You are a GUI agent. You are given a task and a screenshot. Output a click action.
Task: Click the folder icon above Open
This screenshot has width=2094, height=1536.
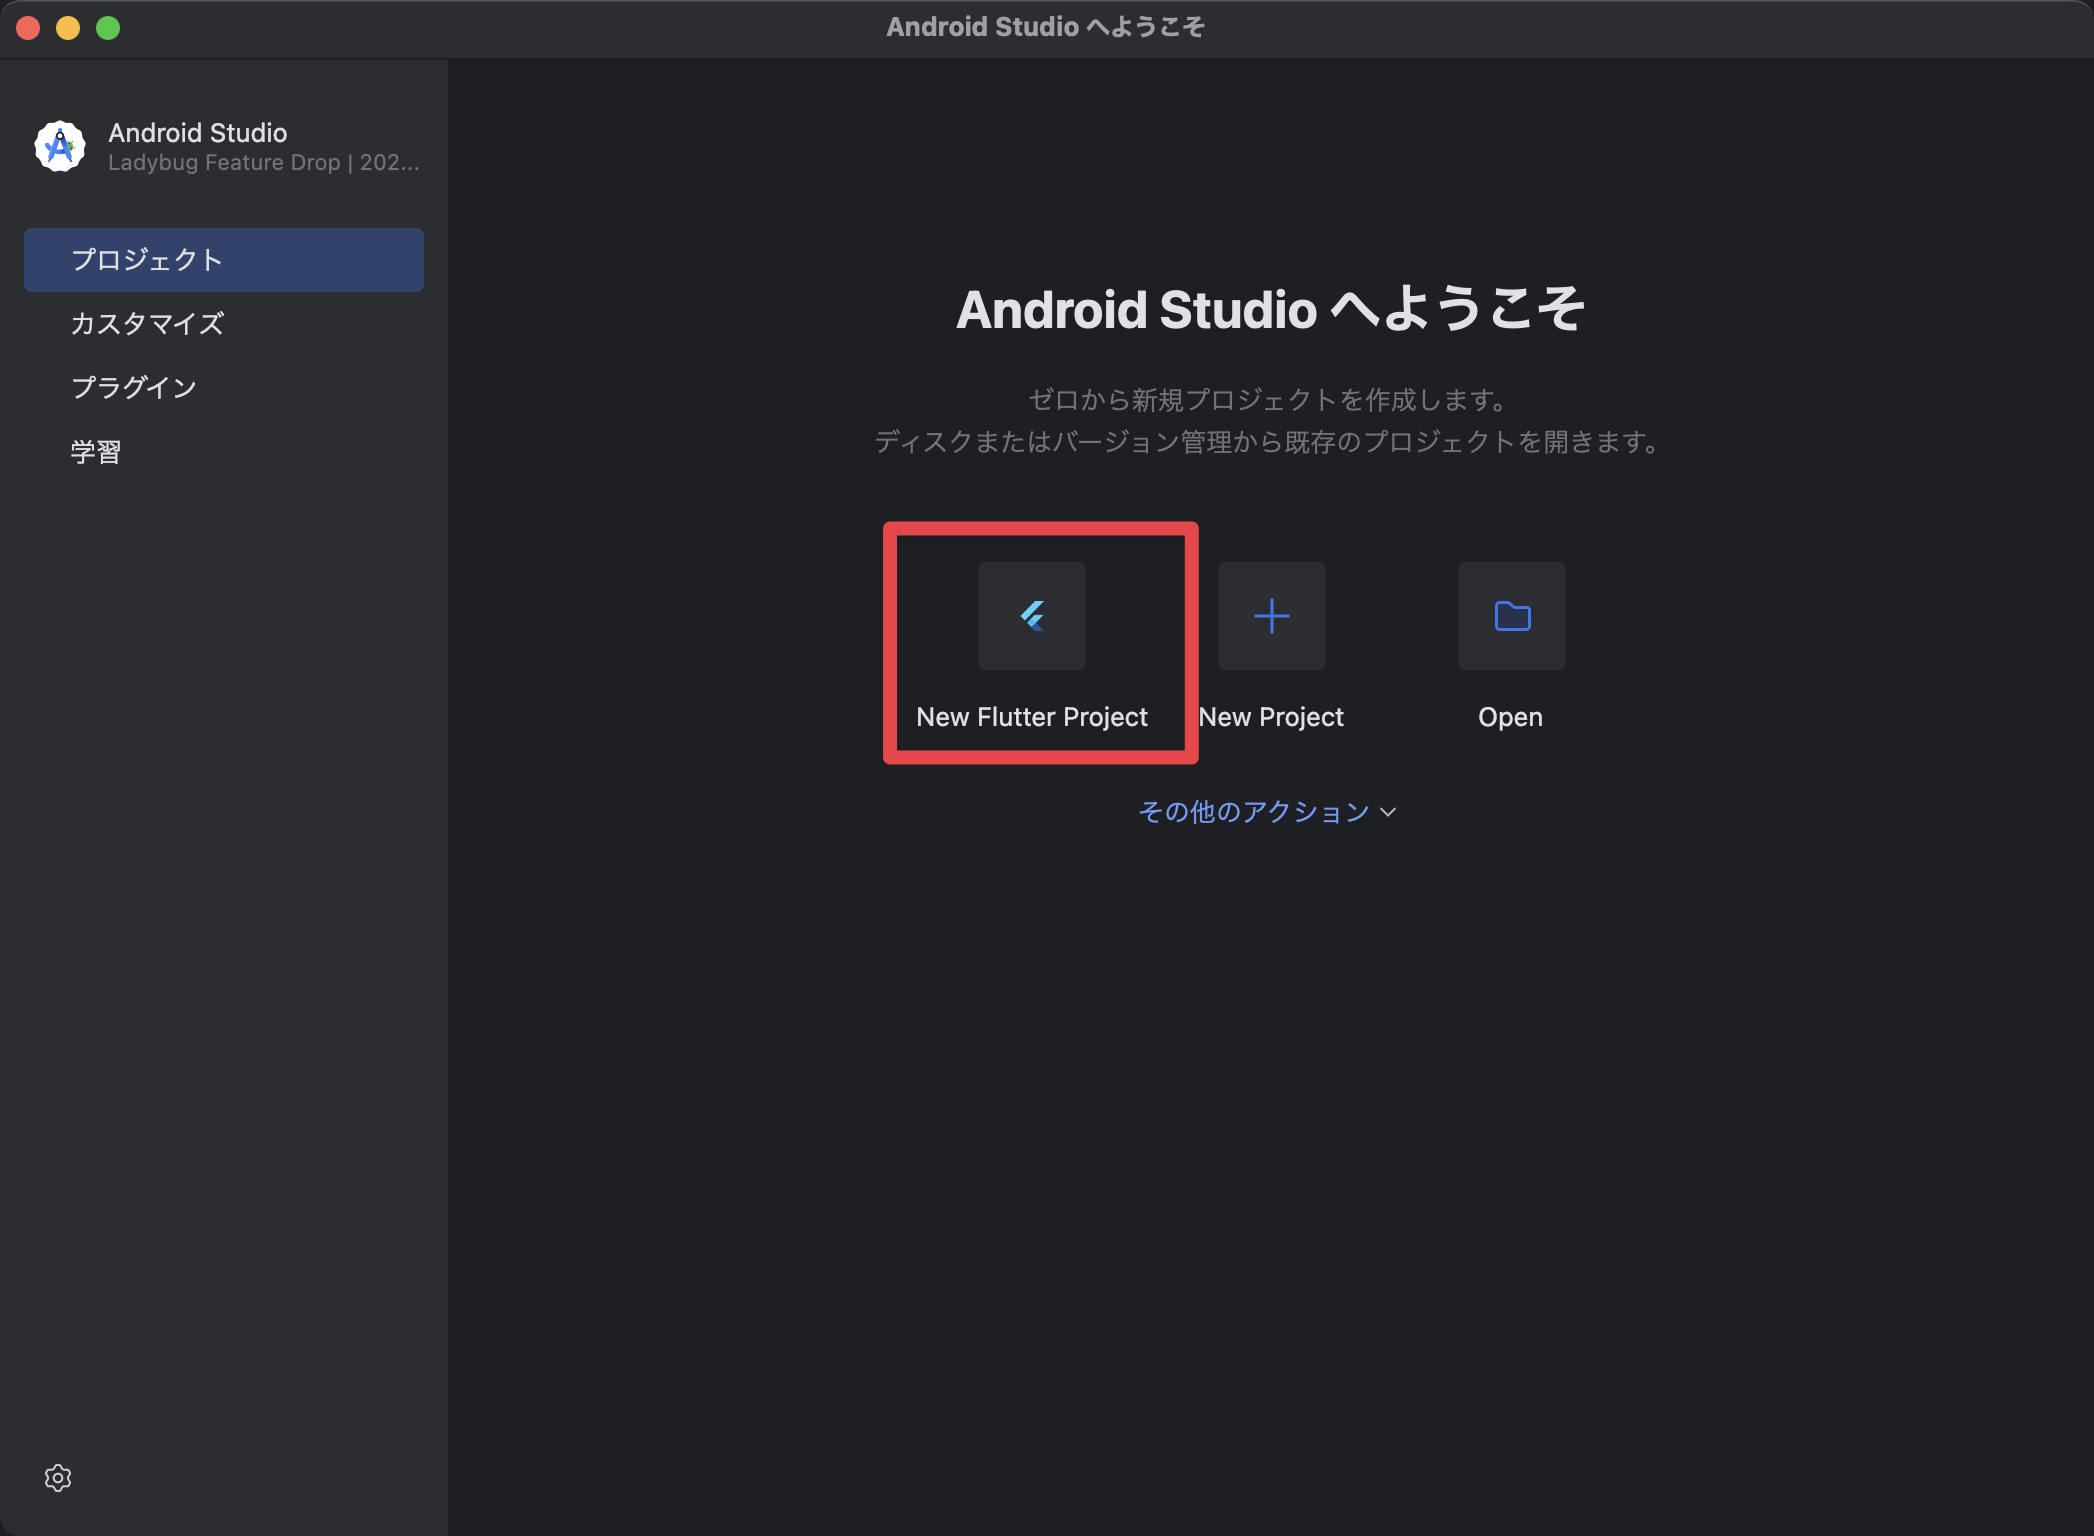pyautogui.click(x=1510, y=616)
